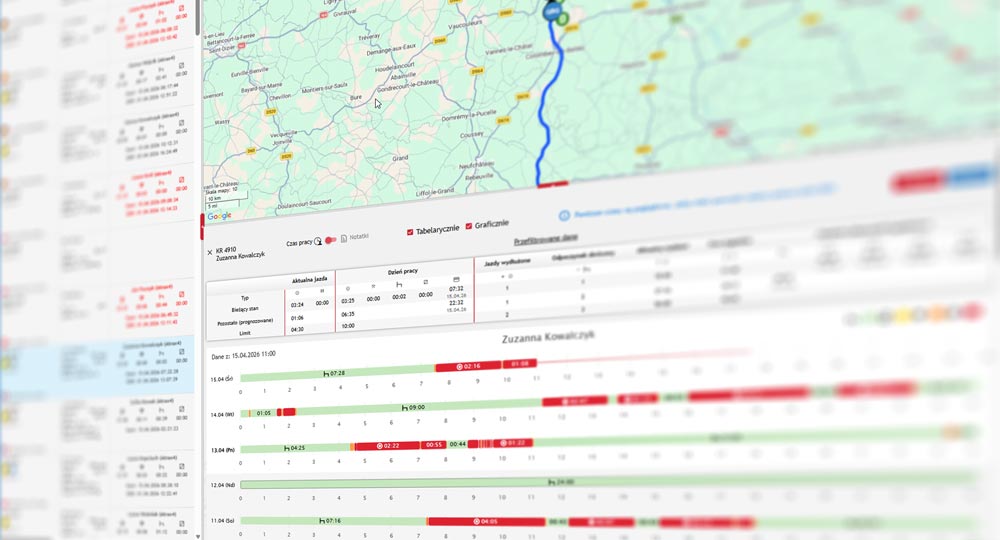Click the break icon under Aktualna jazda

pyautogui.click(x=322, y=291)
